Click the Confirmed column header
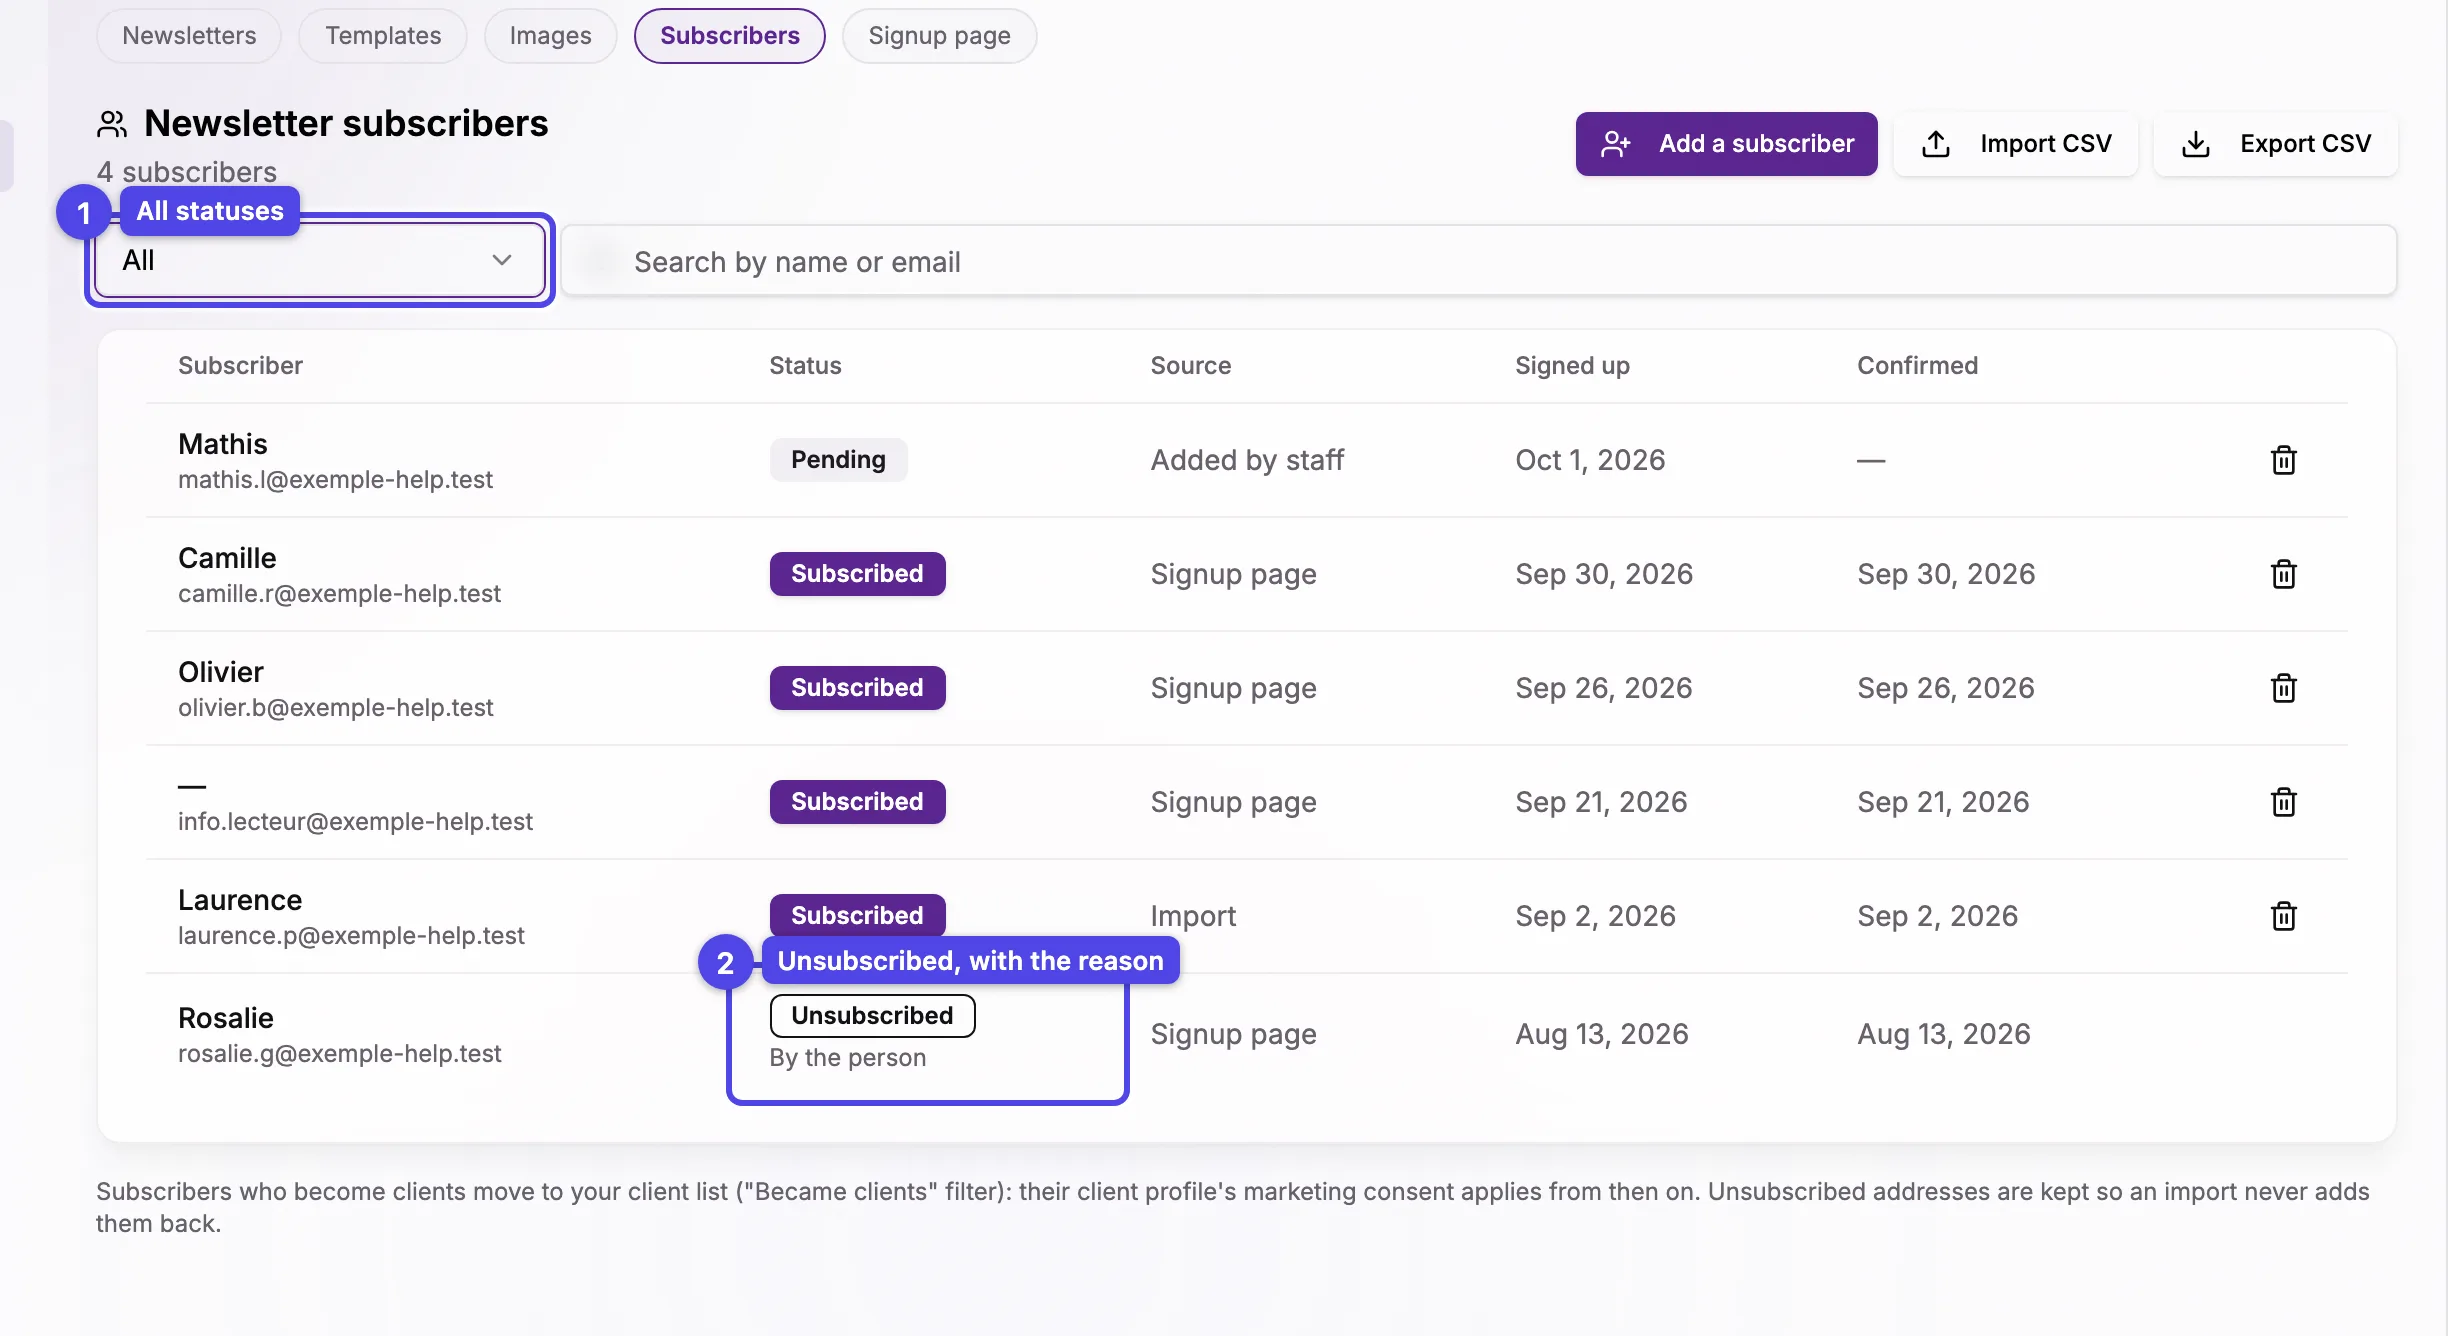The image size is (2448, 1336). 1917,366
